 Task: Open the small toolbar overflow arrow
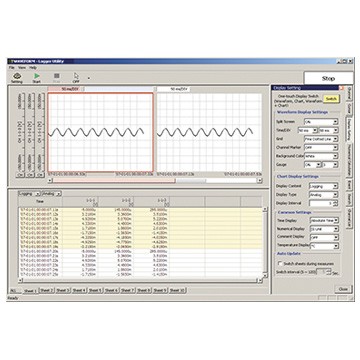coord(89,79)
